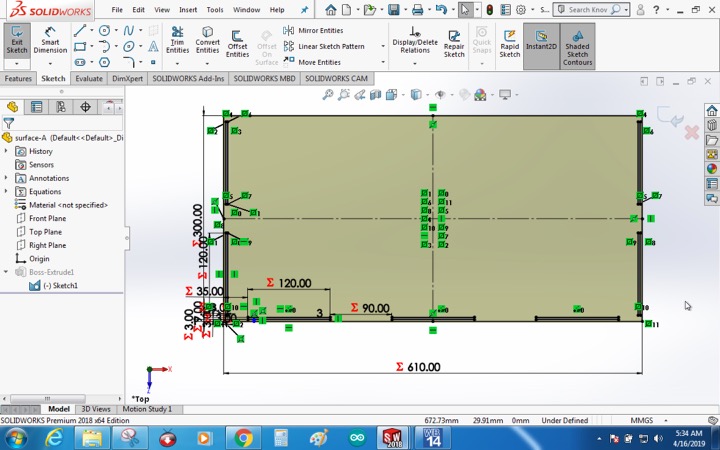The height and width of the screenshot is (450, 720).
Task: Click Offset Entities tool
Action: (x=237, y=44)
